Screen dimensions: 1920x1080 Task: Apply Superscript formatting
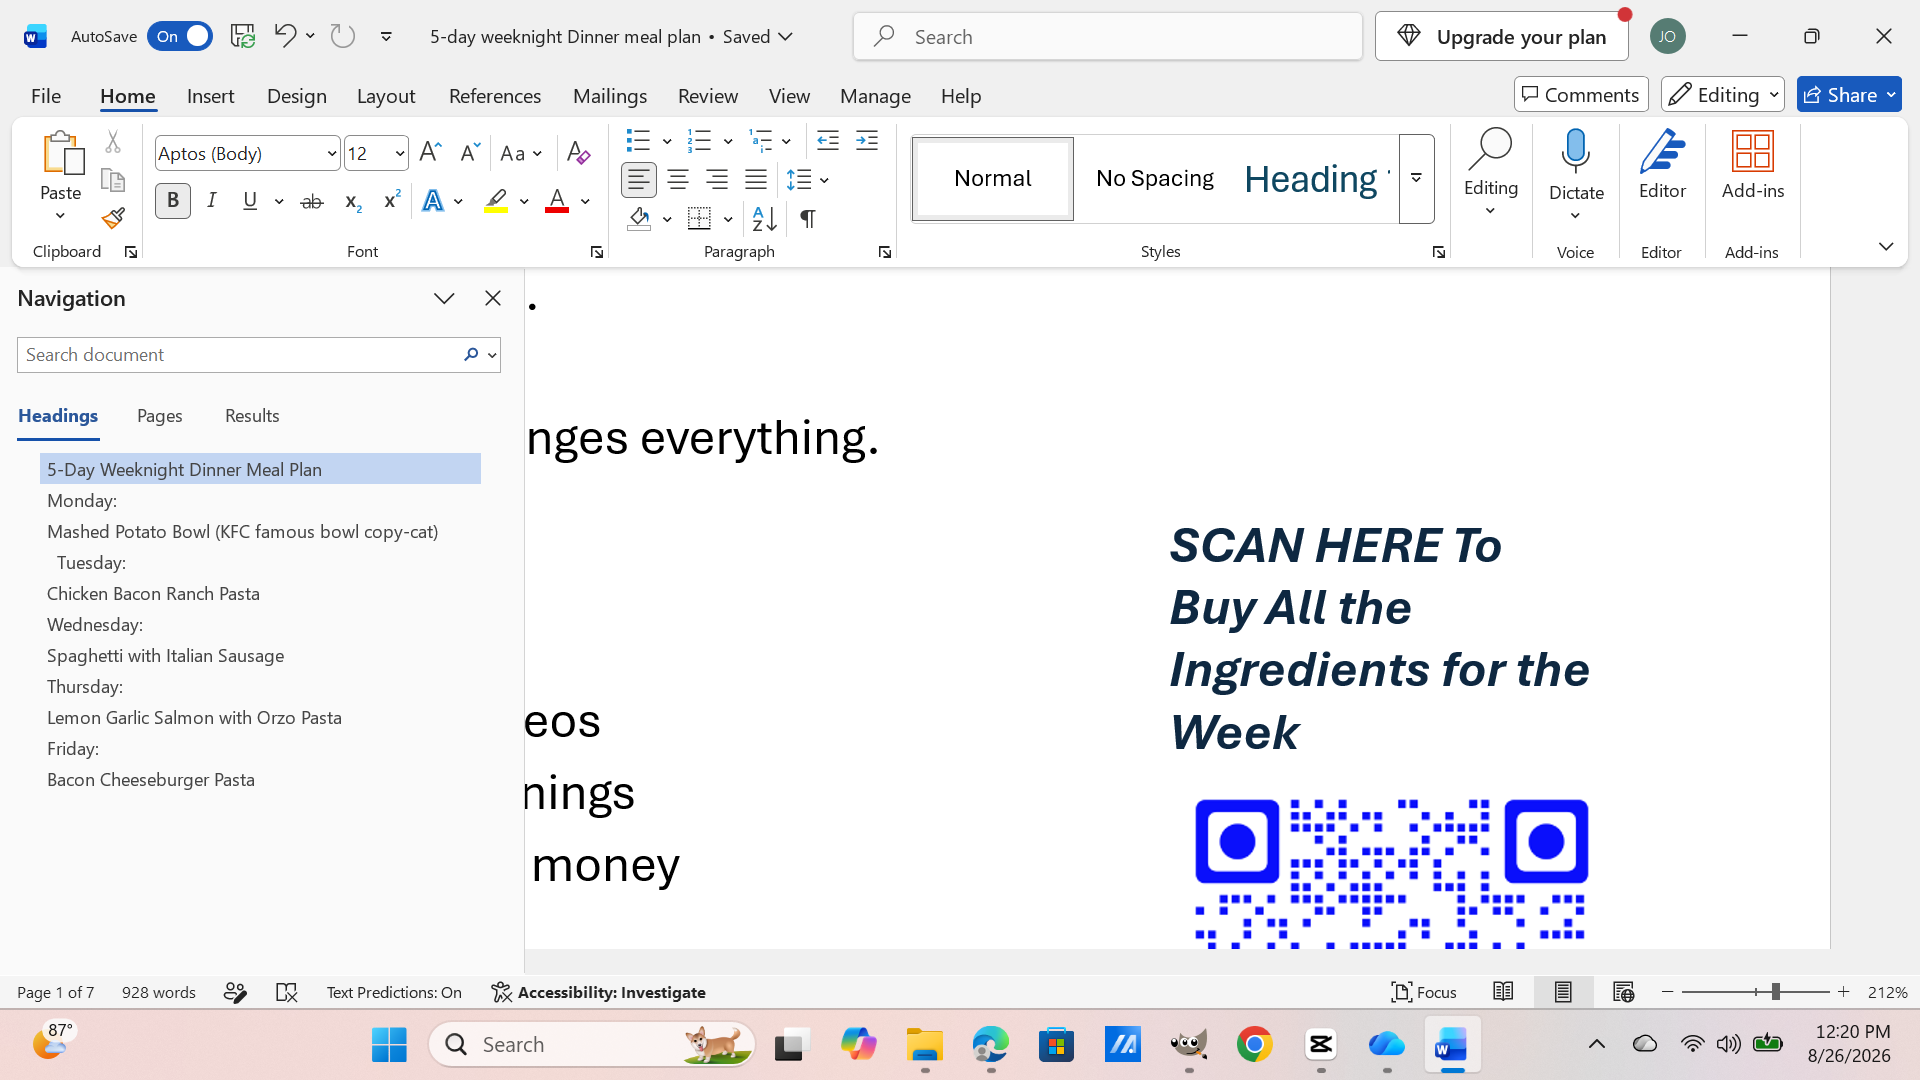(392, 201)
